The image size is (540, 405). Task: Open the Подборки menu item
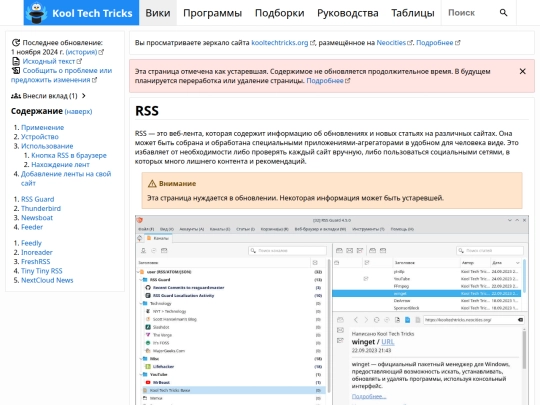coord(280,13)
